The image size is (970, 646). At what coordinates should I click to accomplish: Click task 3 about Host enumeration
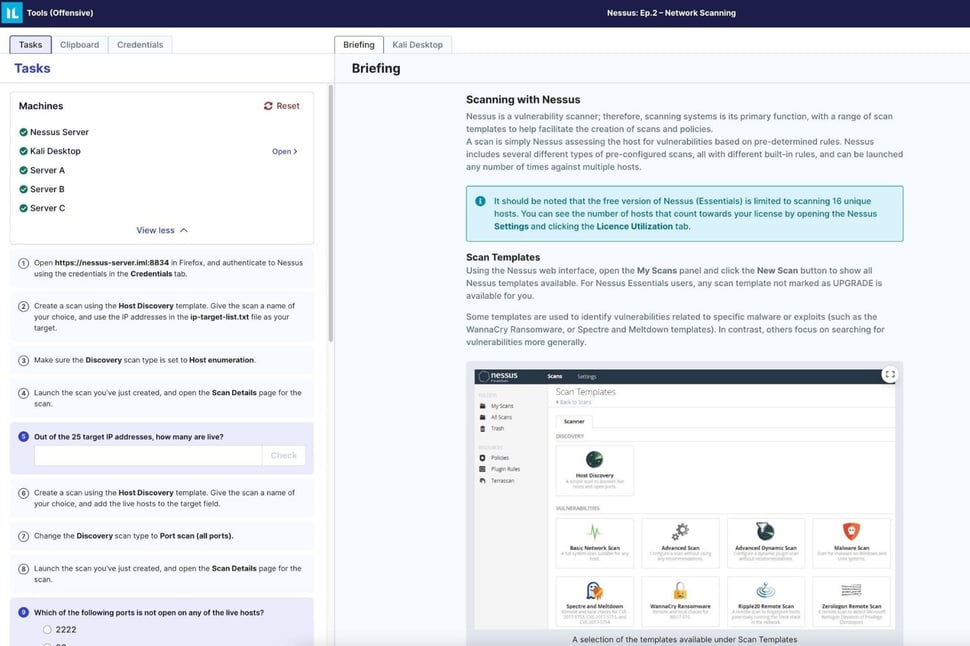coord(161,360)
